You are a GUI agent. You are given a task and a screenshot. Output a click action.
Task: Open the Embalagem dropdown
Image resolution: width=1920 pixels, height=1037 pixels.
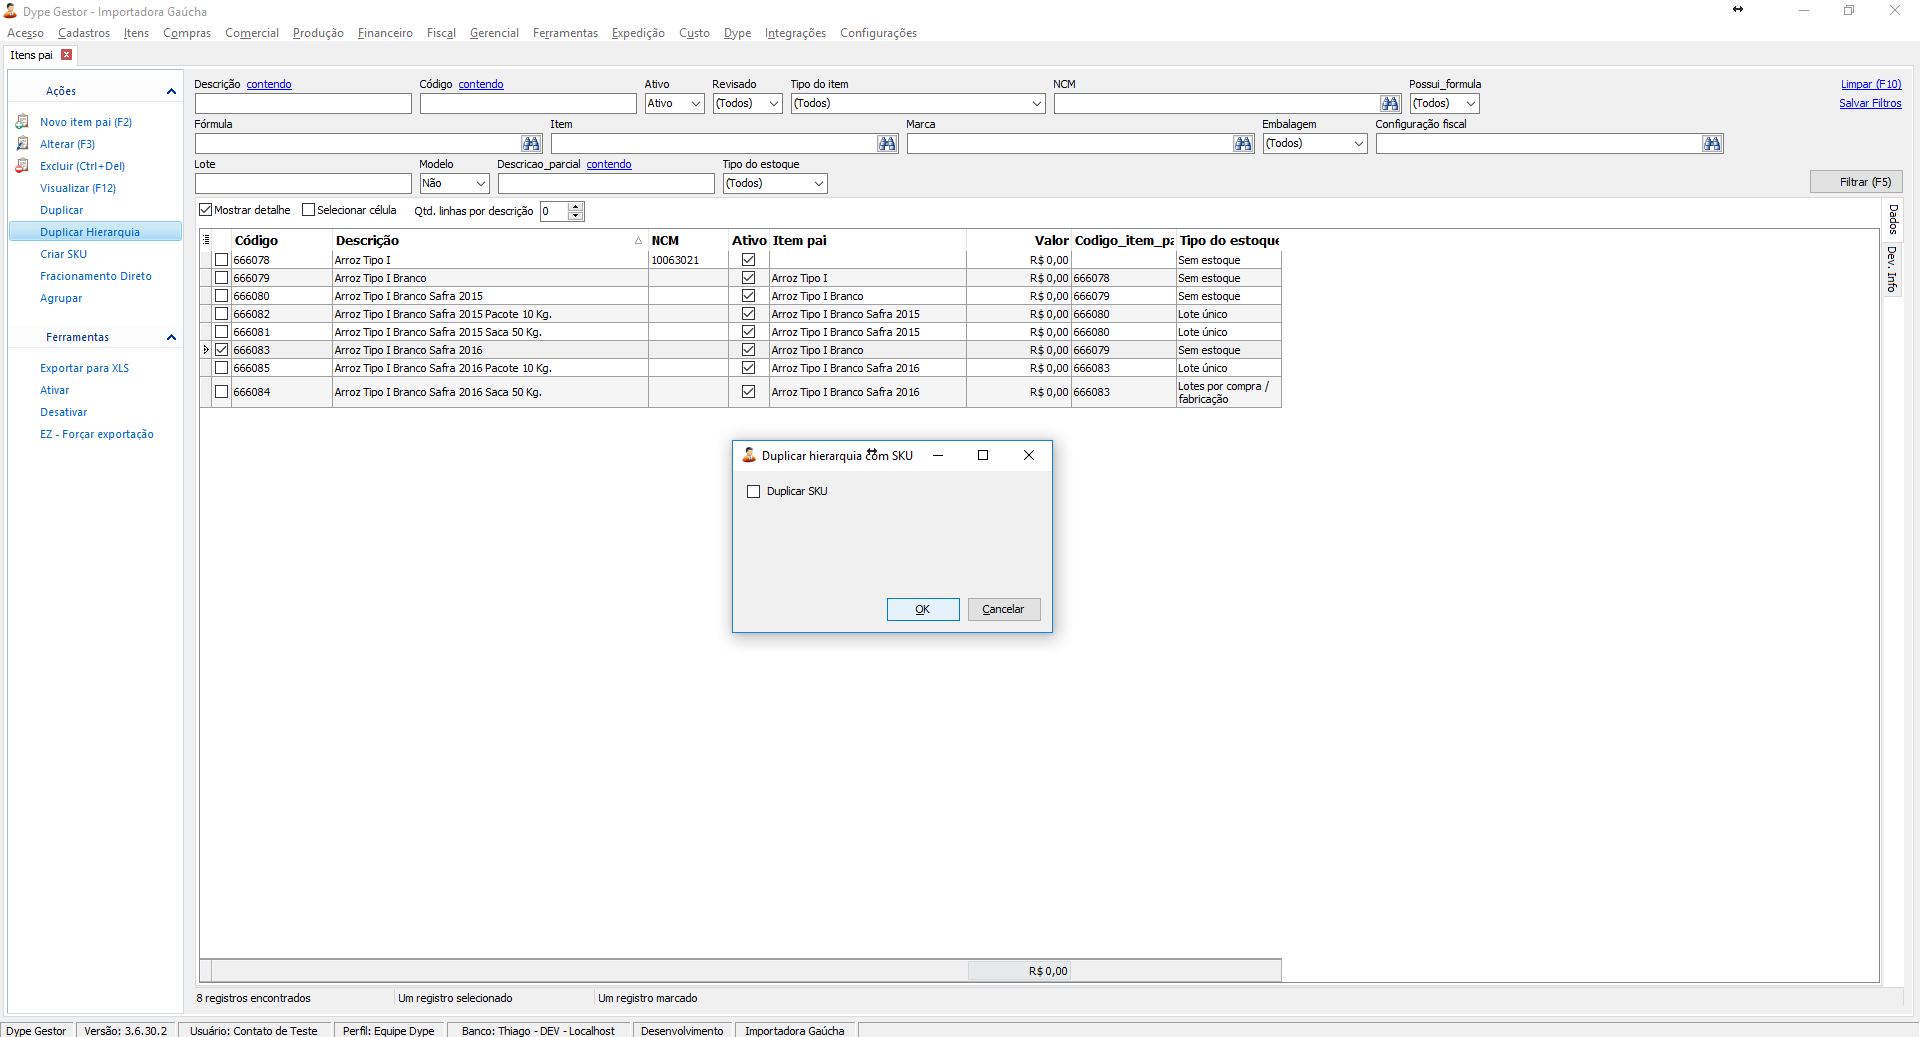[1358, 144]
